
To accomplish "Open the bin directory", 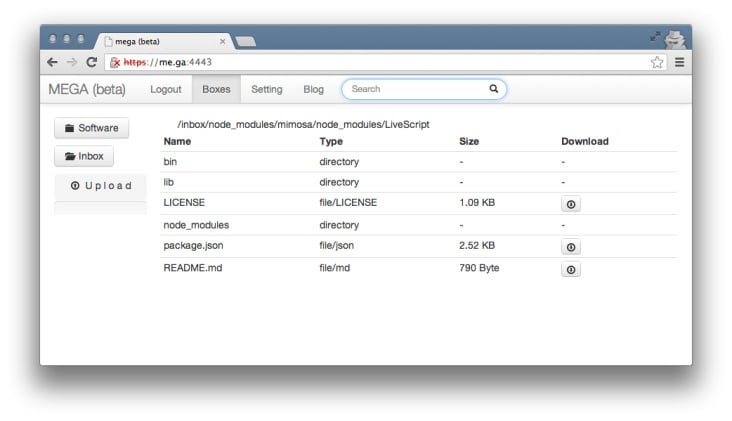I will pos(170,162).
